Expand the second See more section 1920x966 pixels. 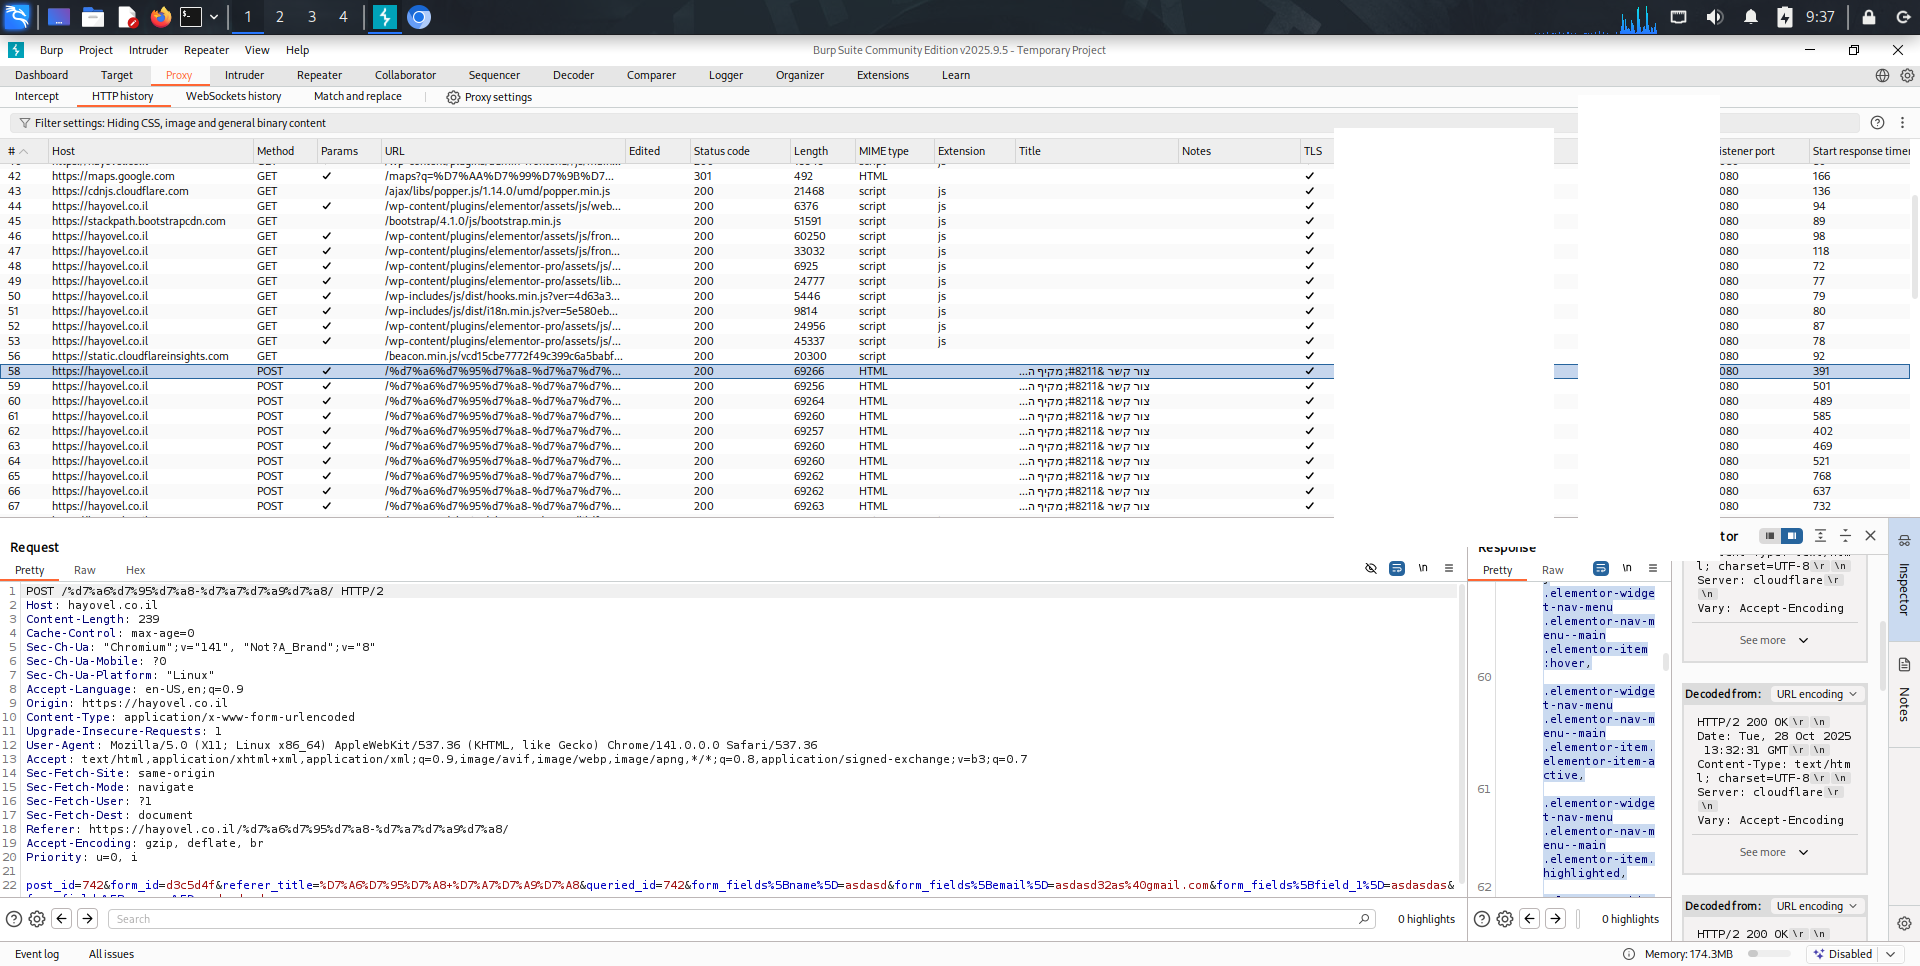[1774, 852]
